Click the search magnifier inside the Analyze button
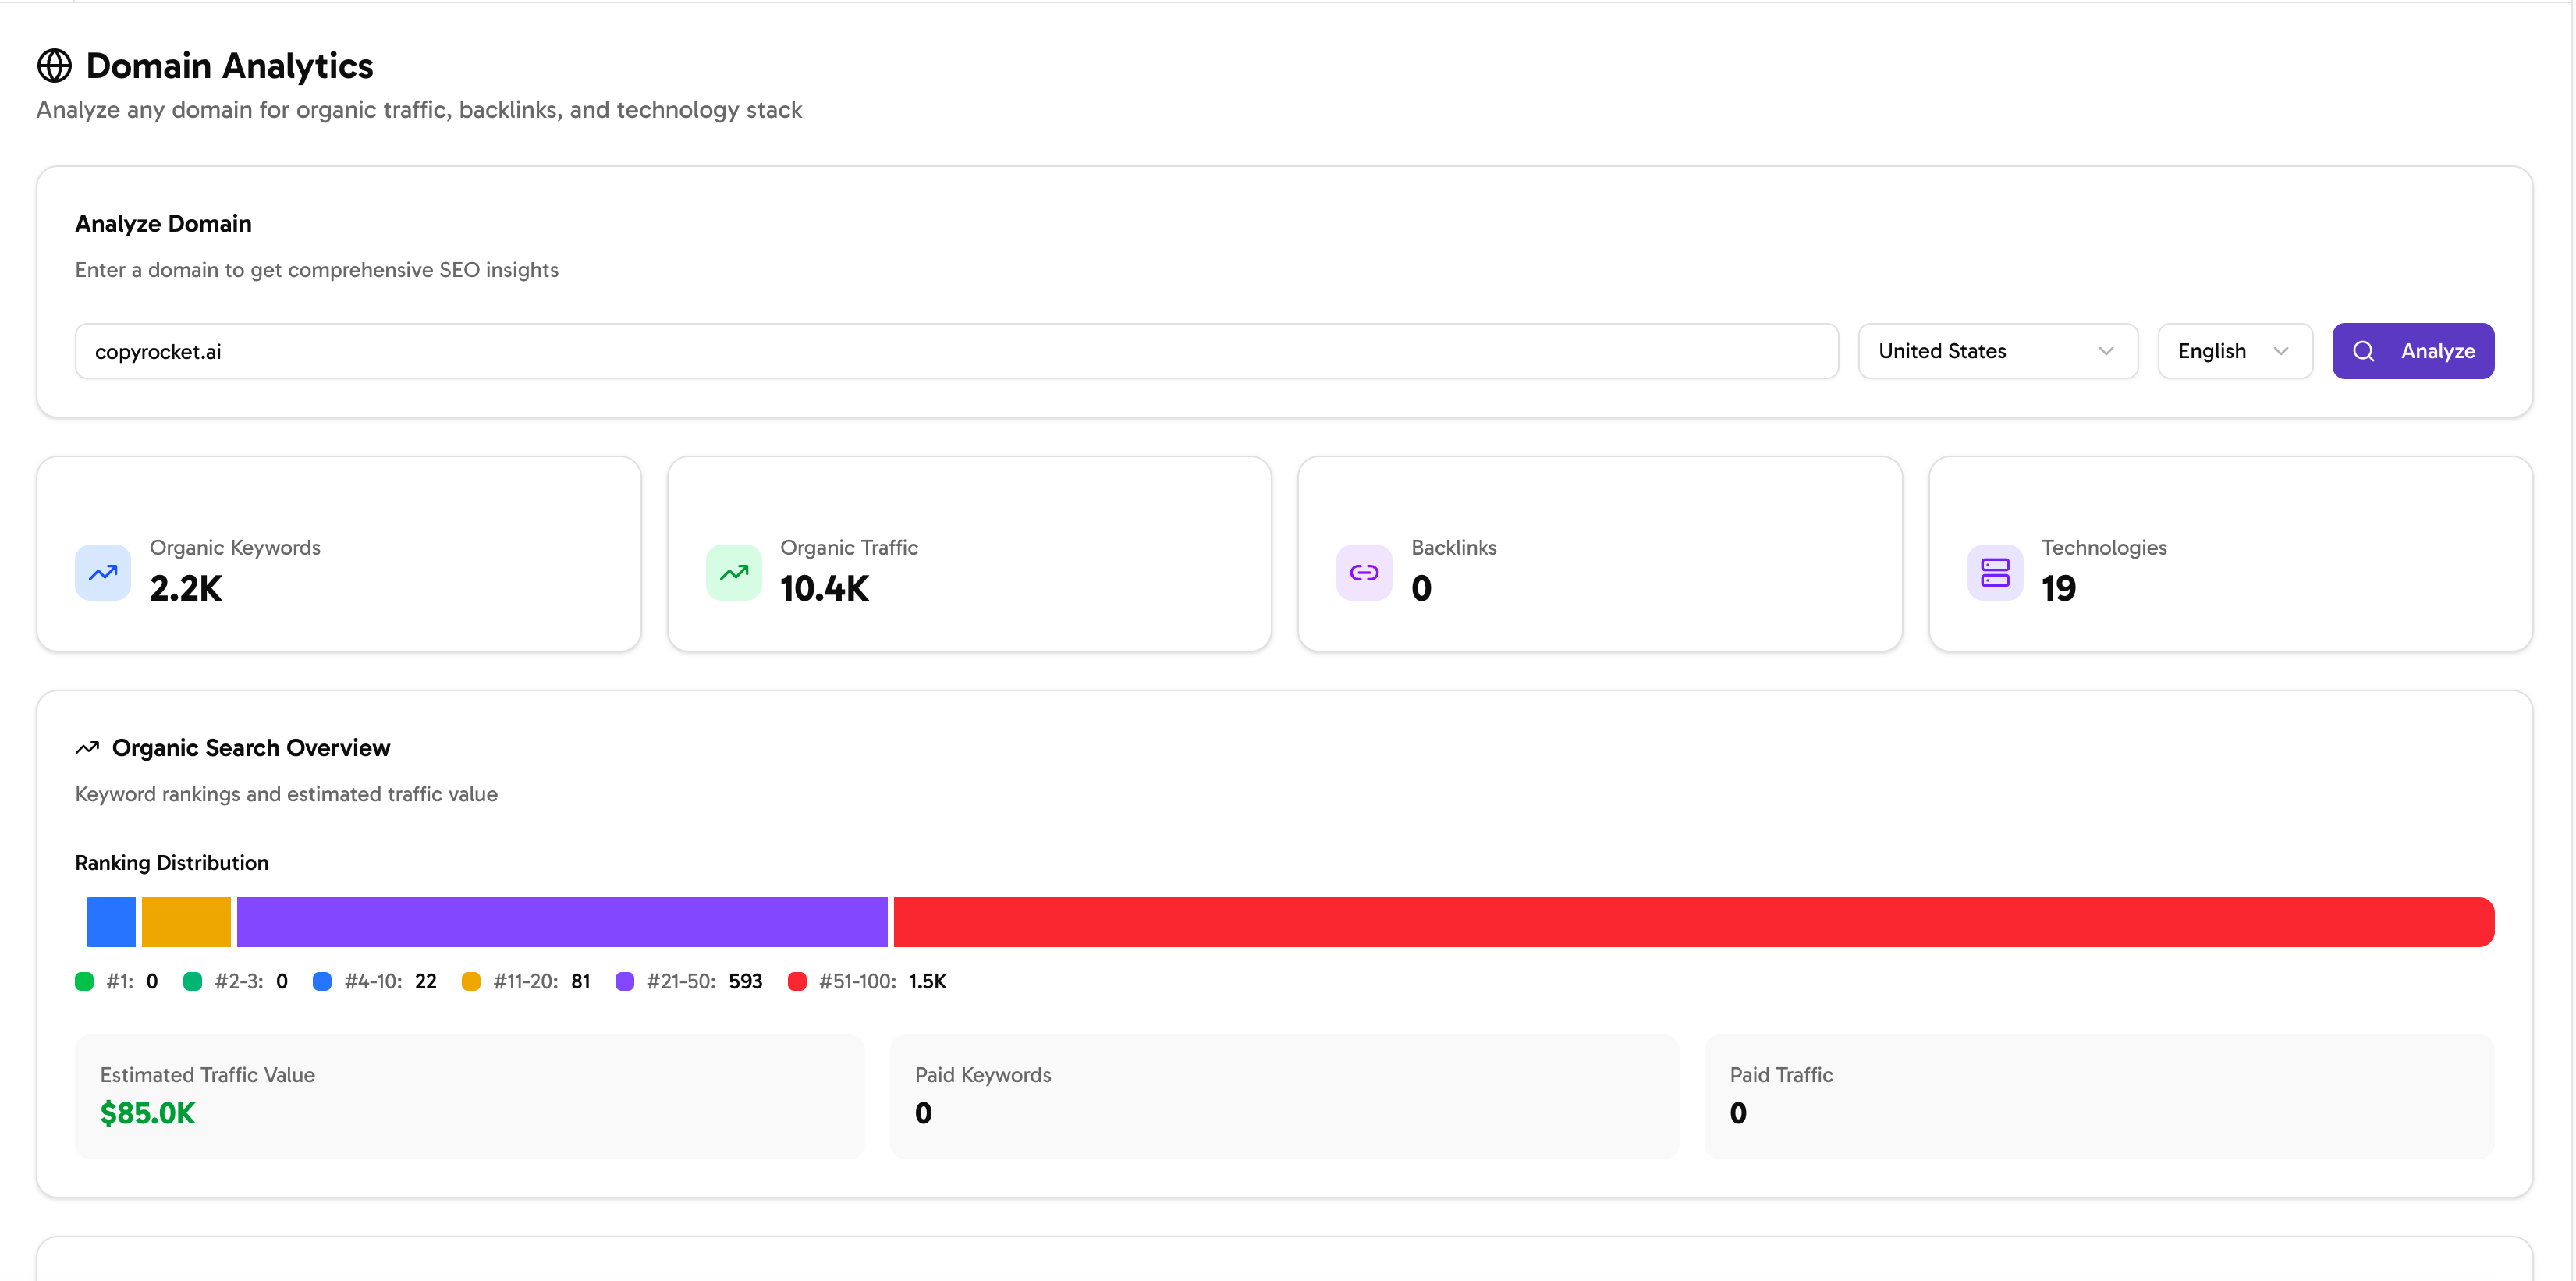The image size is (2576, 1281). (x=2363, y=351)
